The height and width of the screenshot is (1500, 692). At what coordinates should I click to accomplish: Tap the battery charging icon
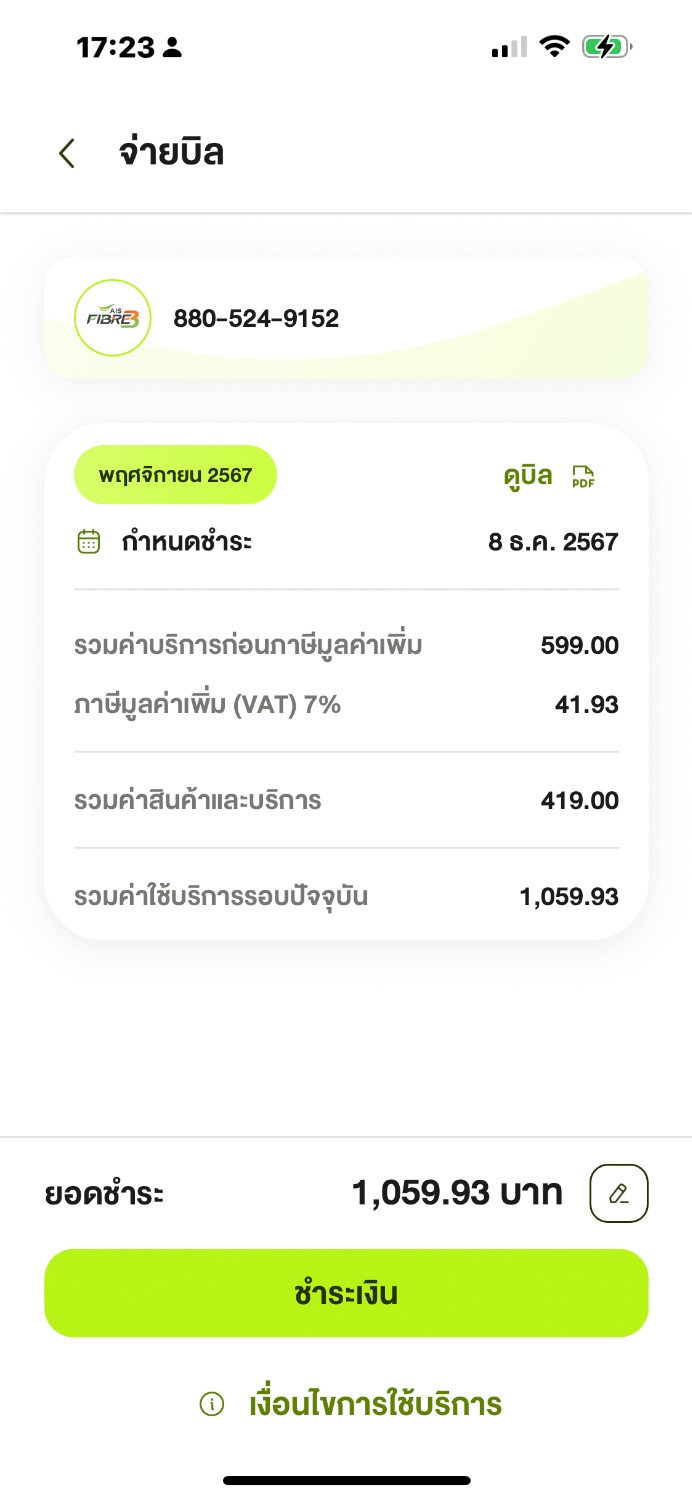click(608, 46)
